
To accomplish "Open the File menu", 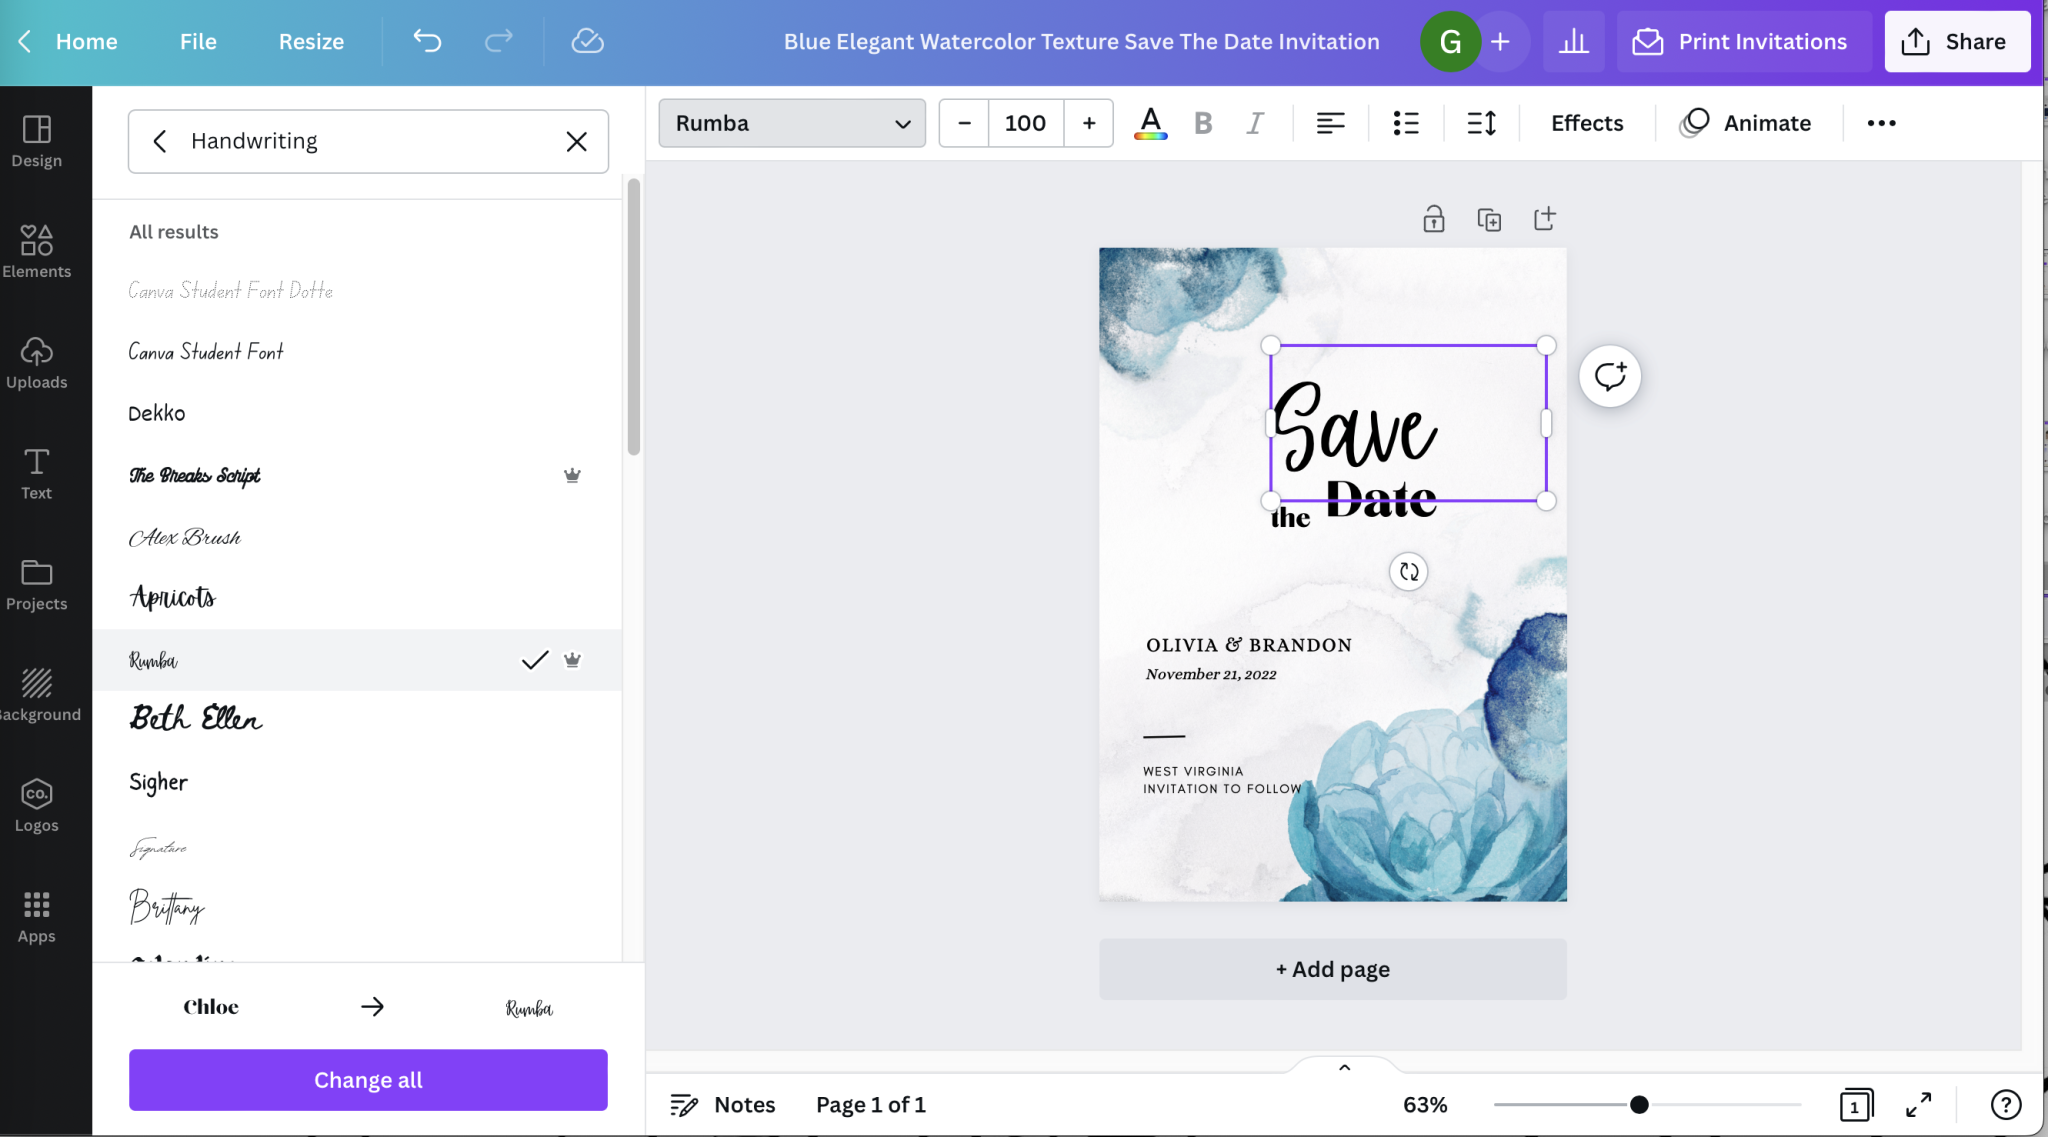I will click(198, 41).
